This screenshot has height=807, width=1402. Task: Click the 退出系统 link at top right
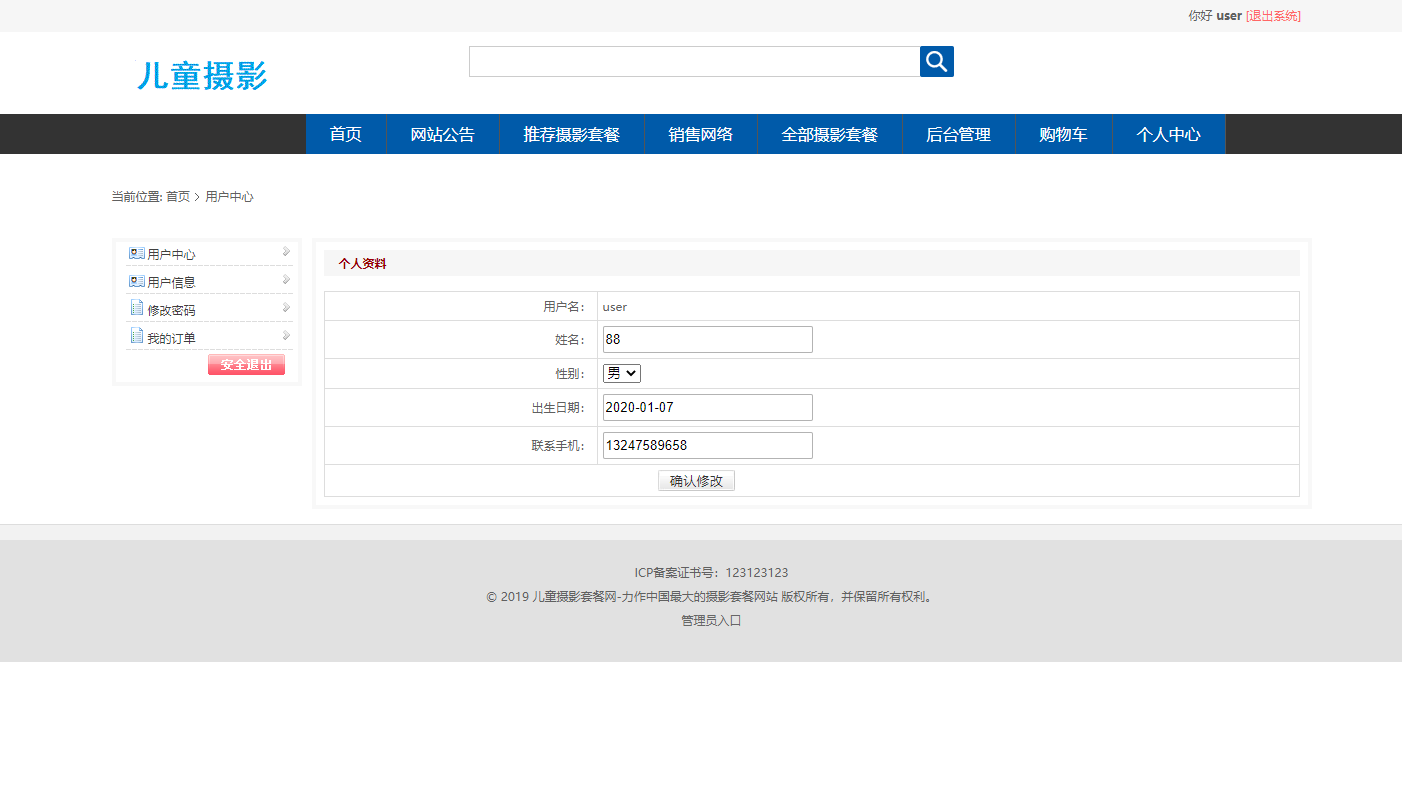pyautogui.click(x=1272, y=15)
